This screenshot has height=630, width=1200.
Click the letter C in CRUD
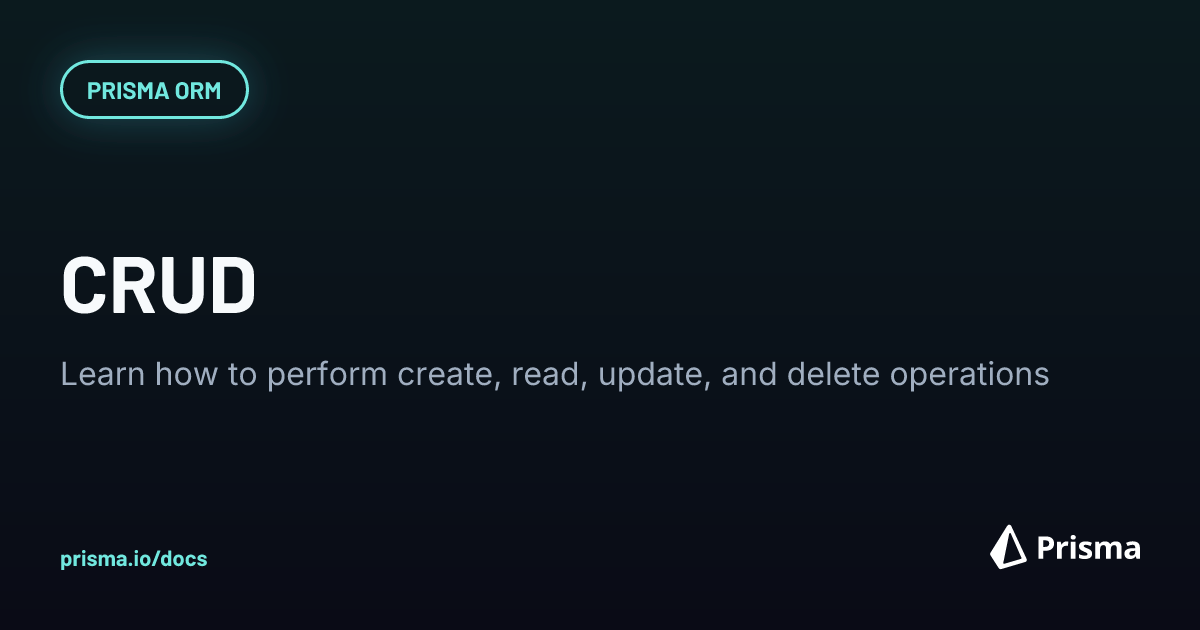pyautogui.click(x=83, y=286)
